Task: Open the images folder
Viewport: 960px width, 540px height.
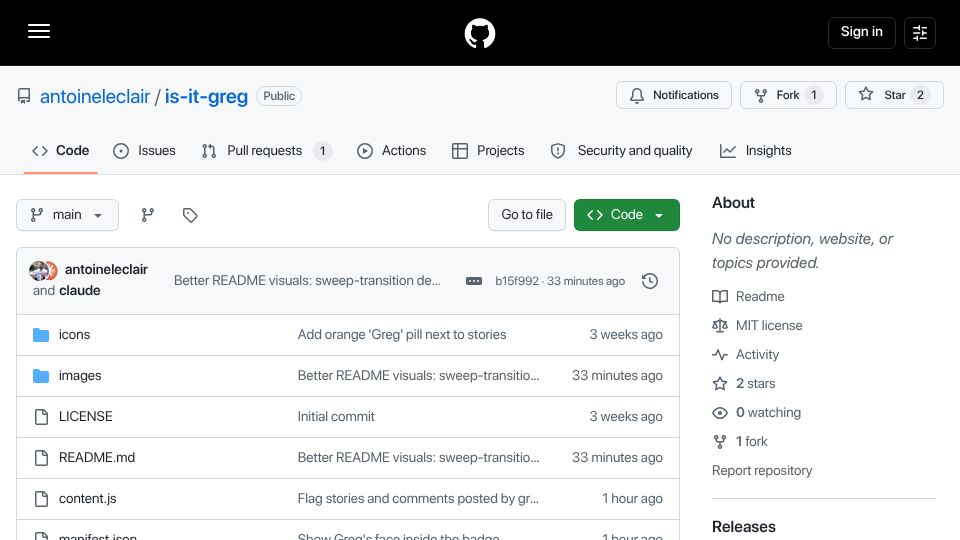Action: coord(80,375)
